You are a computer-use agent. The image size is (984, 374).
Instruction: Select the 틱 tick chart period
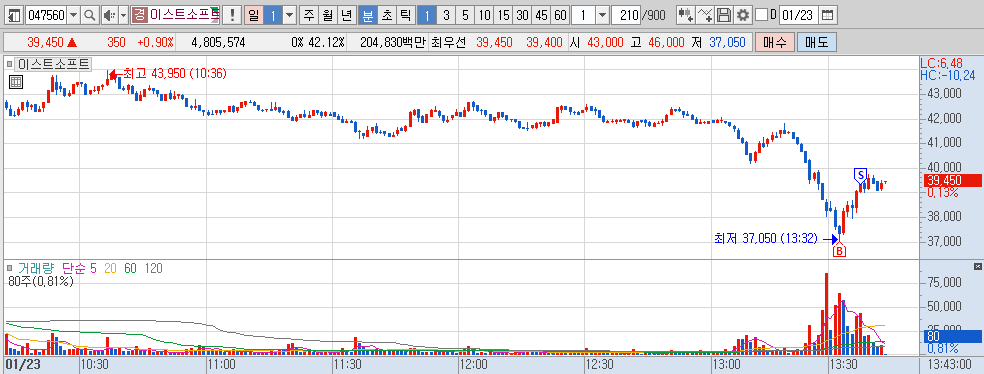click(x=405, y=14)
